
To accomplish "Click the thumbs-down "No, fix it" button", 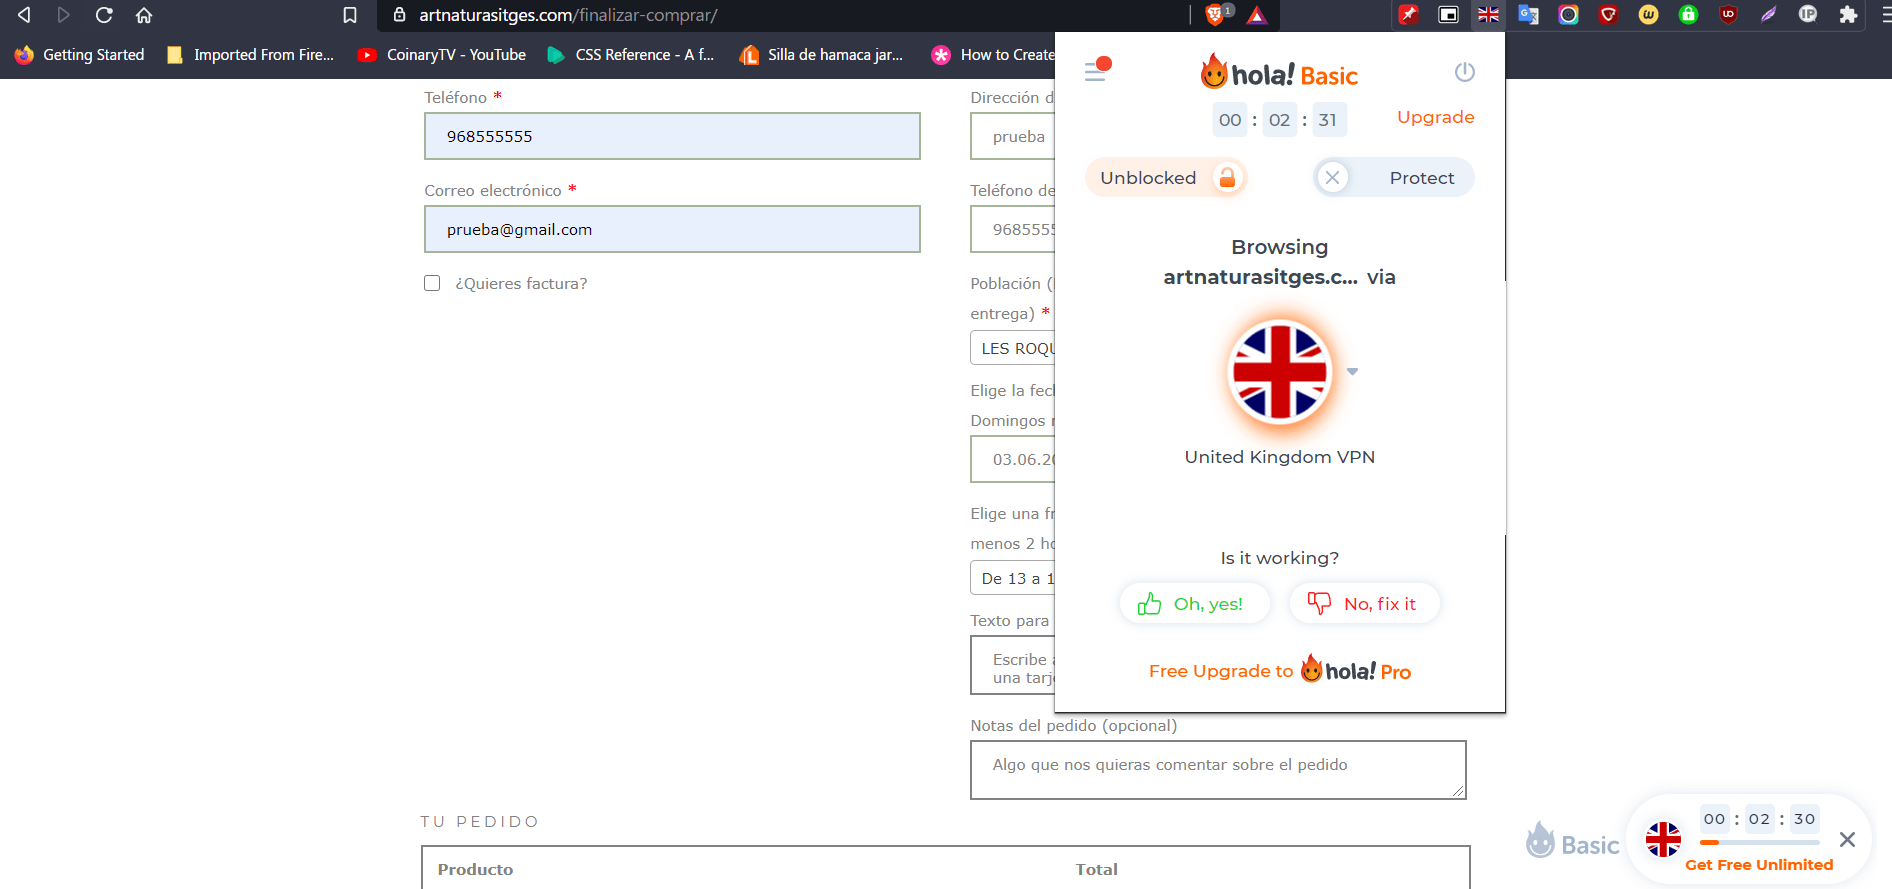I will 1364,604.
